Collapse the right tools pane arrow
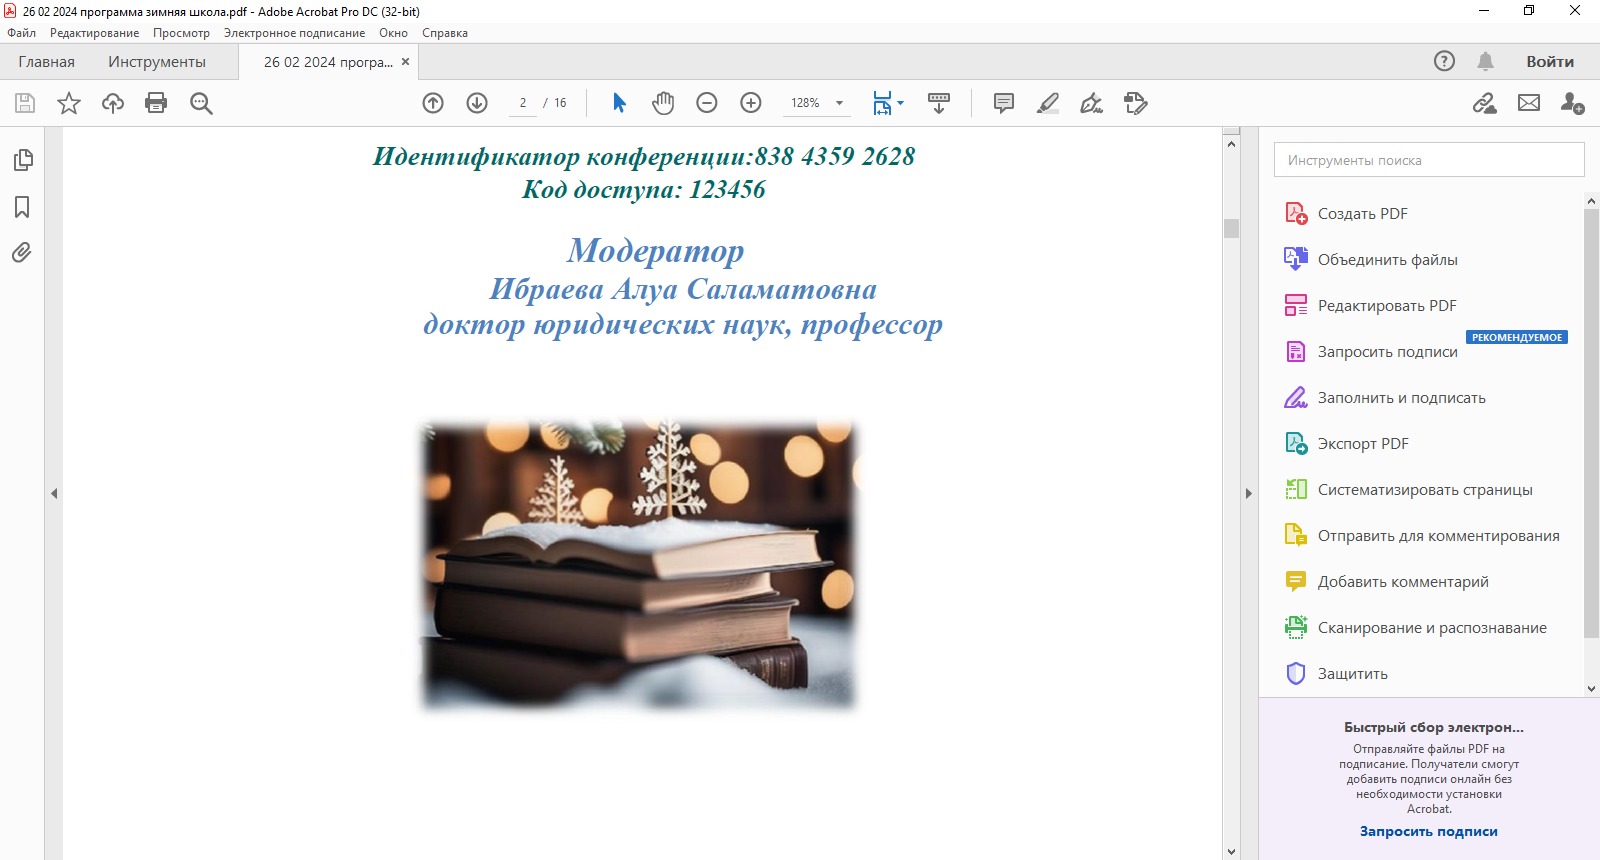The width and height of the screenshot is (1600, 860). coord(1248,493)
